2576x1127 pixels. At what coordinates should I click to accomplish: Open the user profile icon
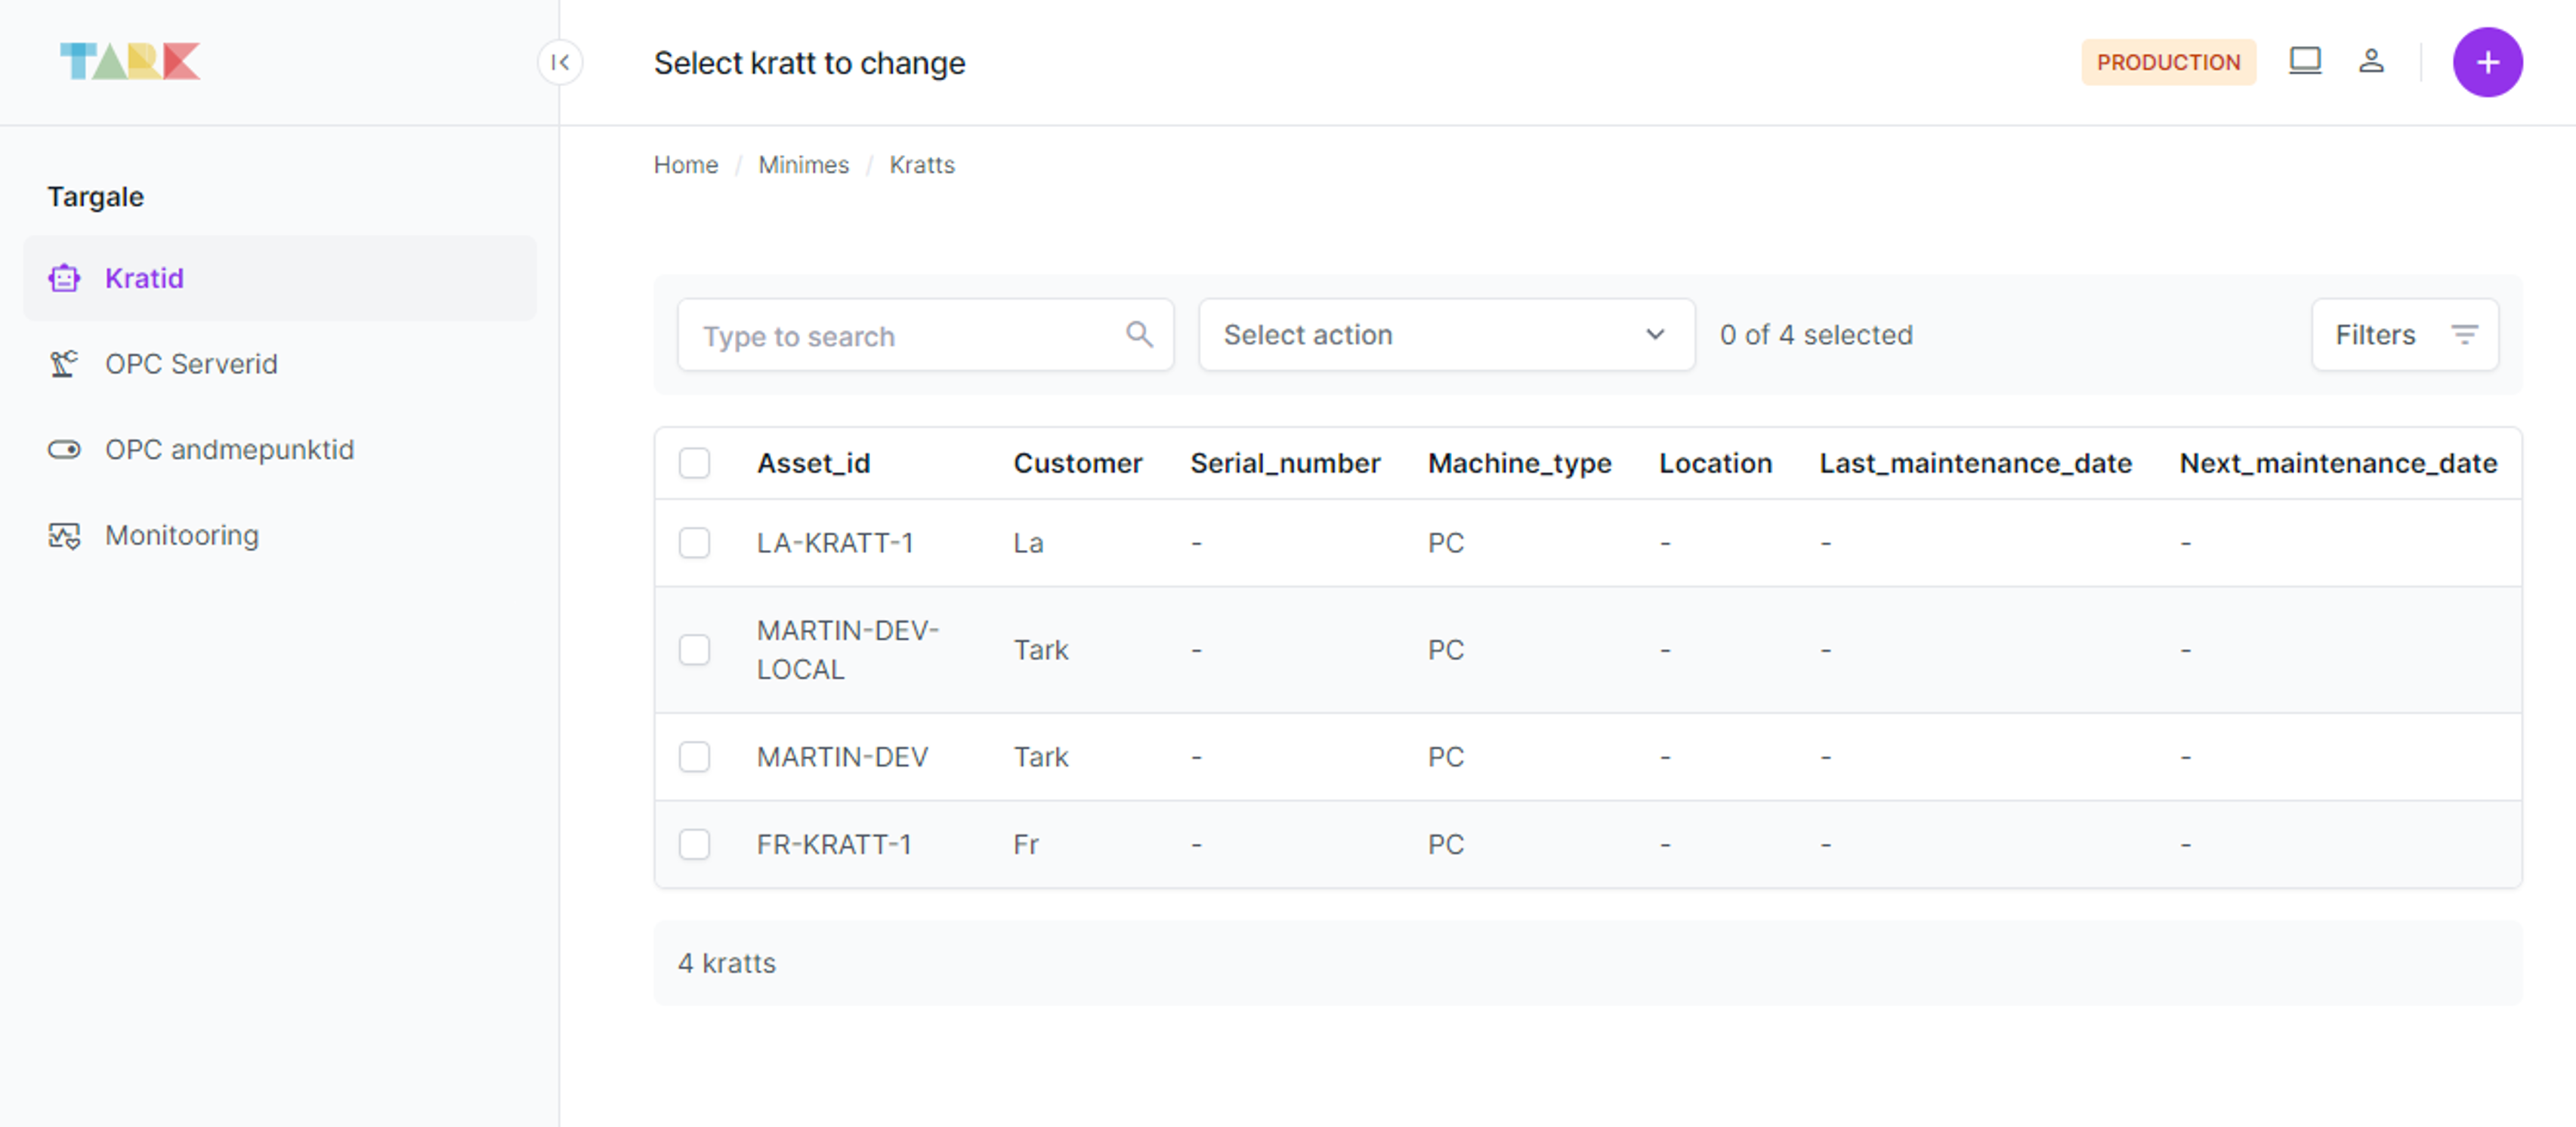[x=2371, y=62]
